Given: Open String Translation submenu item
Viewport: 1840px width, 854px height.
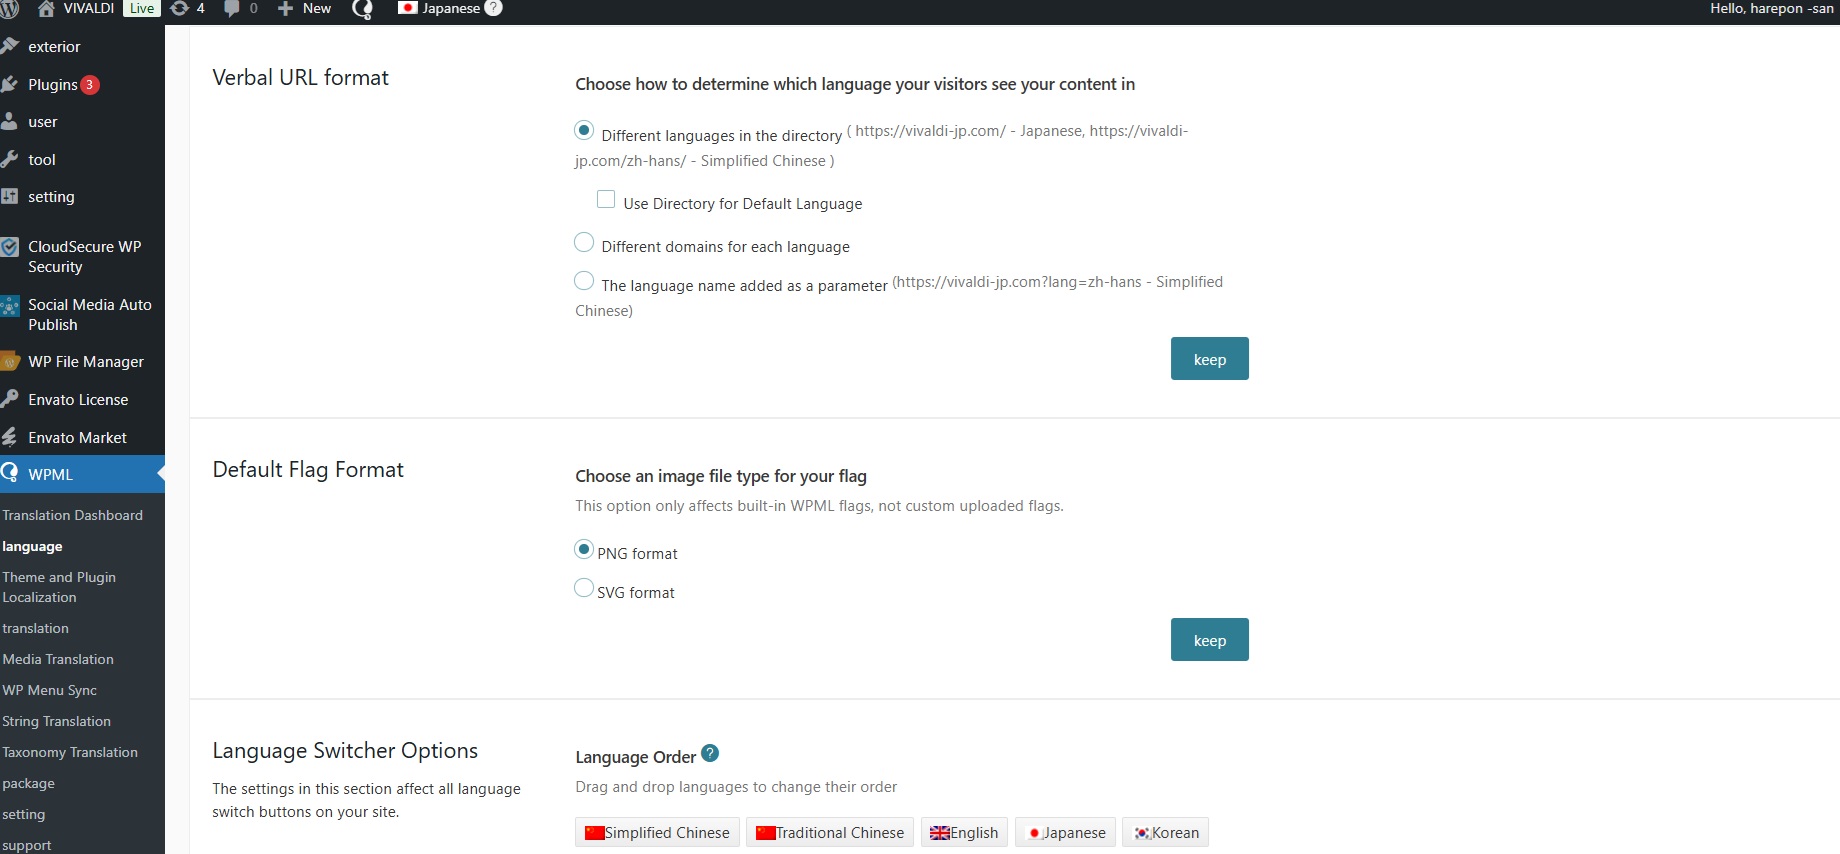Looking at the screenshot, I should pos(57,721).
